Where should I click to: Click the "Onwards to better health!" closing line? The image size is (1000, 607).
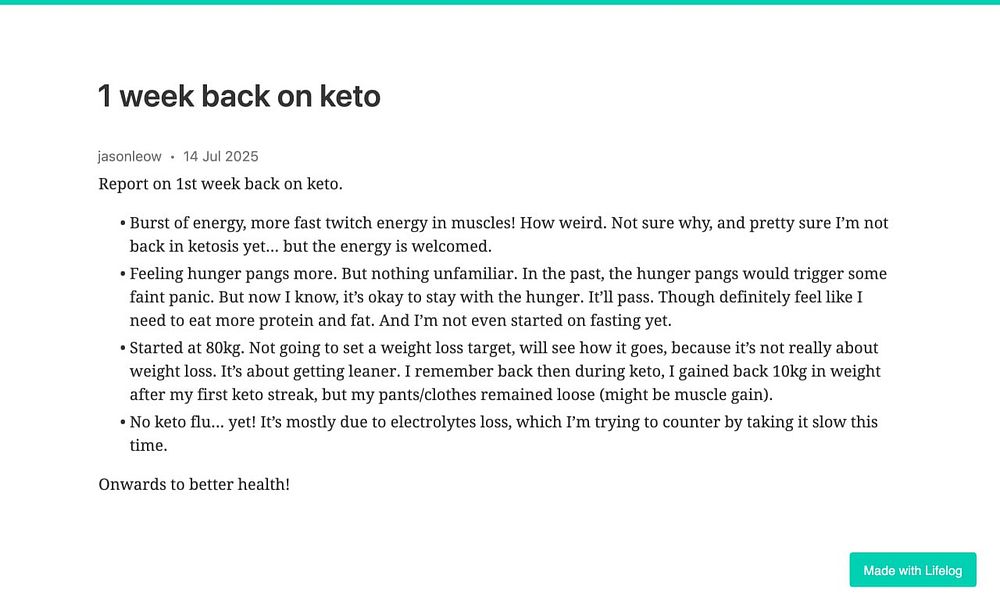pyautogui.click(x=194, y=485)
